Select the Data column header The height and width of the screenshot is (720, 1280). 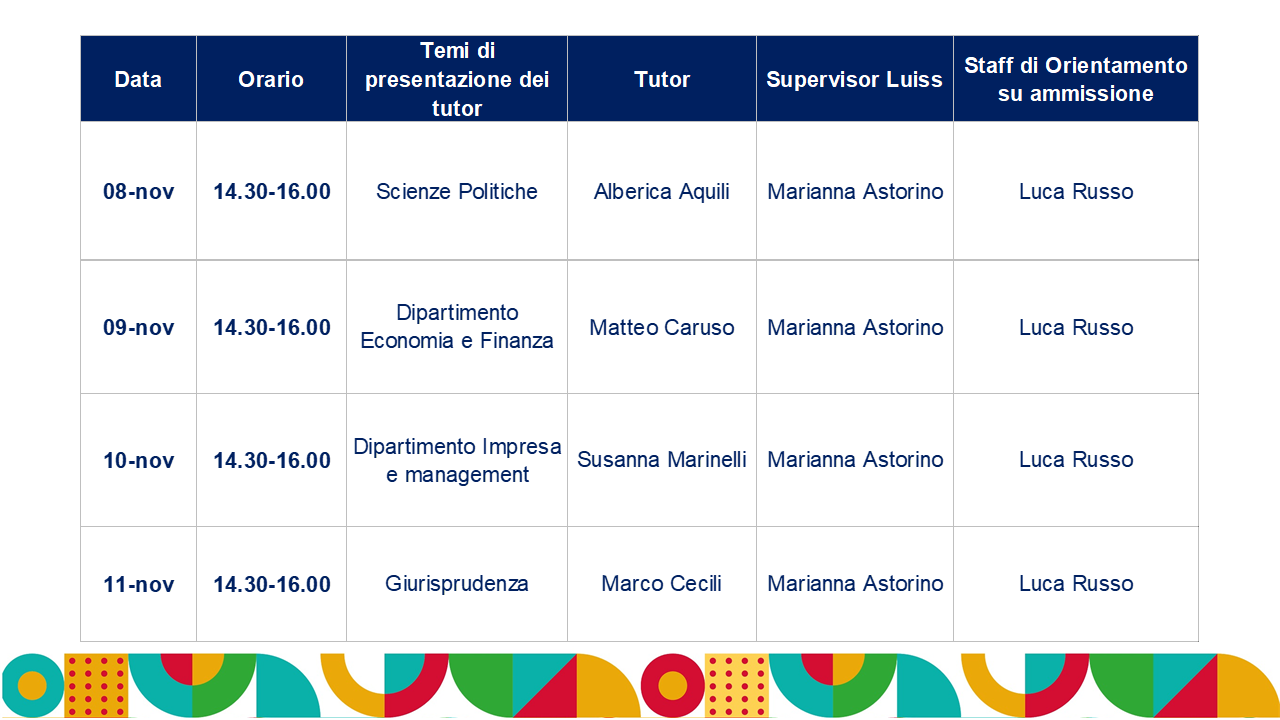[138, 79]
